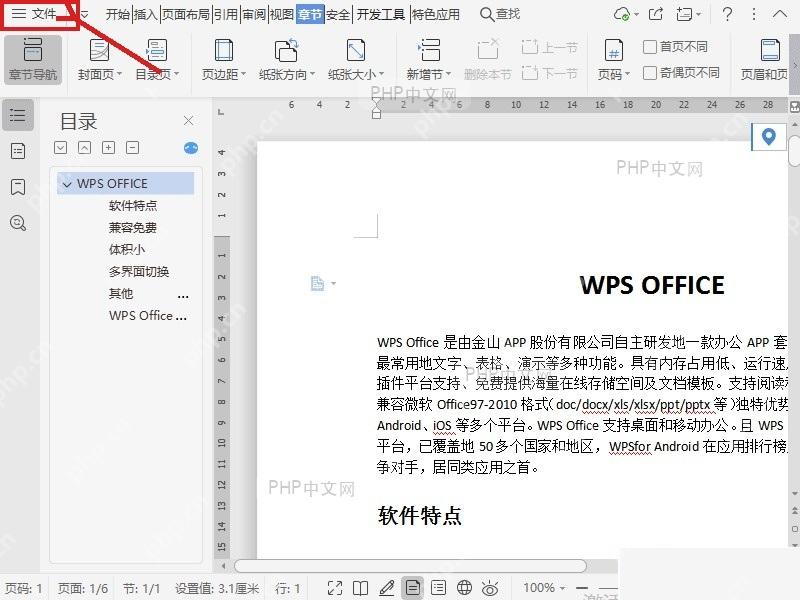Screen dimensions: 800x600
Task: Go to 软件特点 heading in outline
Action: [x=133, y=206]
